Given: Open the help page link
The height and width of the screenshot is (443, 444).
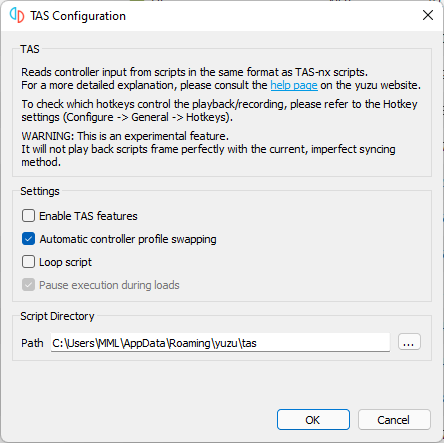Looking at the screenshot, I should click(294, 85).
